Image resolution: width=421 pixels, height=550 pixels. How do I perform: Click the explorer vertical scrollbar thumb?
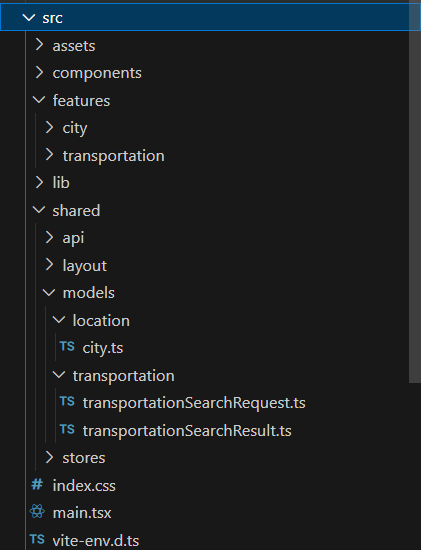(415, 192)
